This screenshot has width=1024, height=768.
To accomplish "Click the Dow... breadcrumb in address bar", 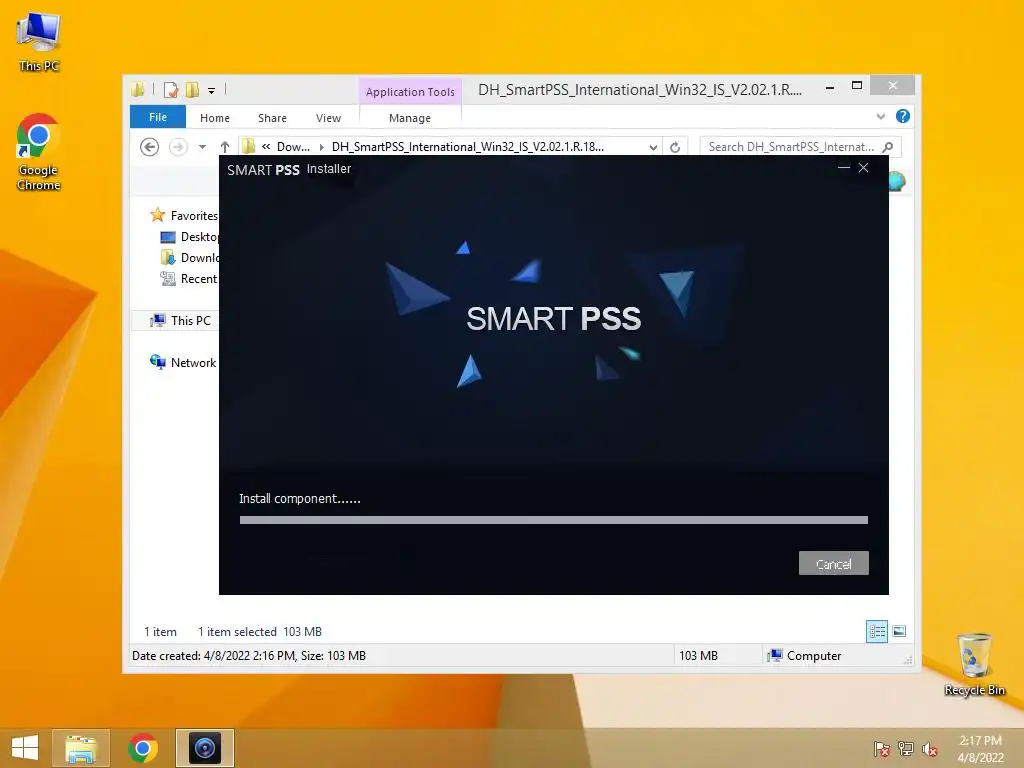I will (x=293, y=147).
